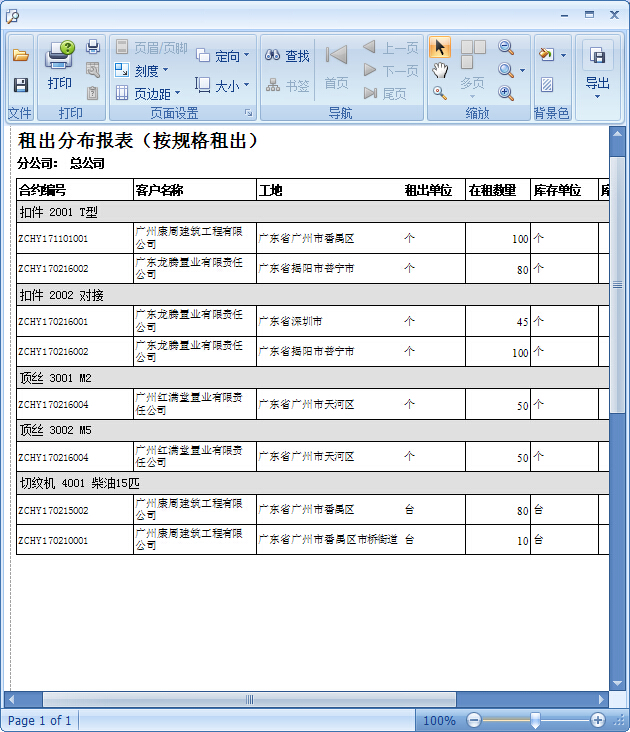
Task: Click the 扣件 2001 T型 group row
Action: click(x=313, y=212)
